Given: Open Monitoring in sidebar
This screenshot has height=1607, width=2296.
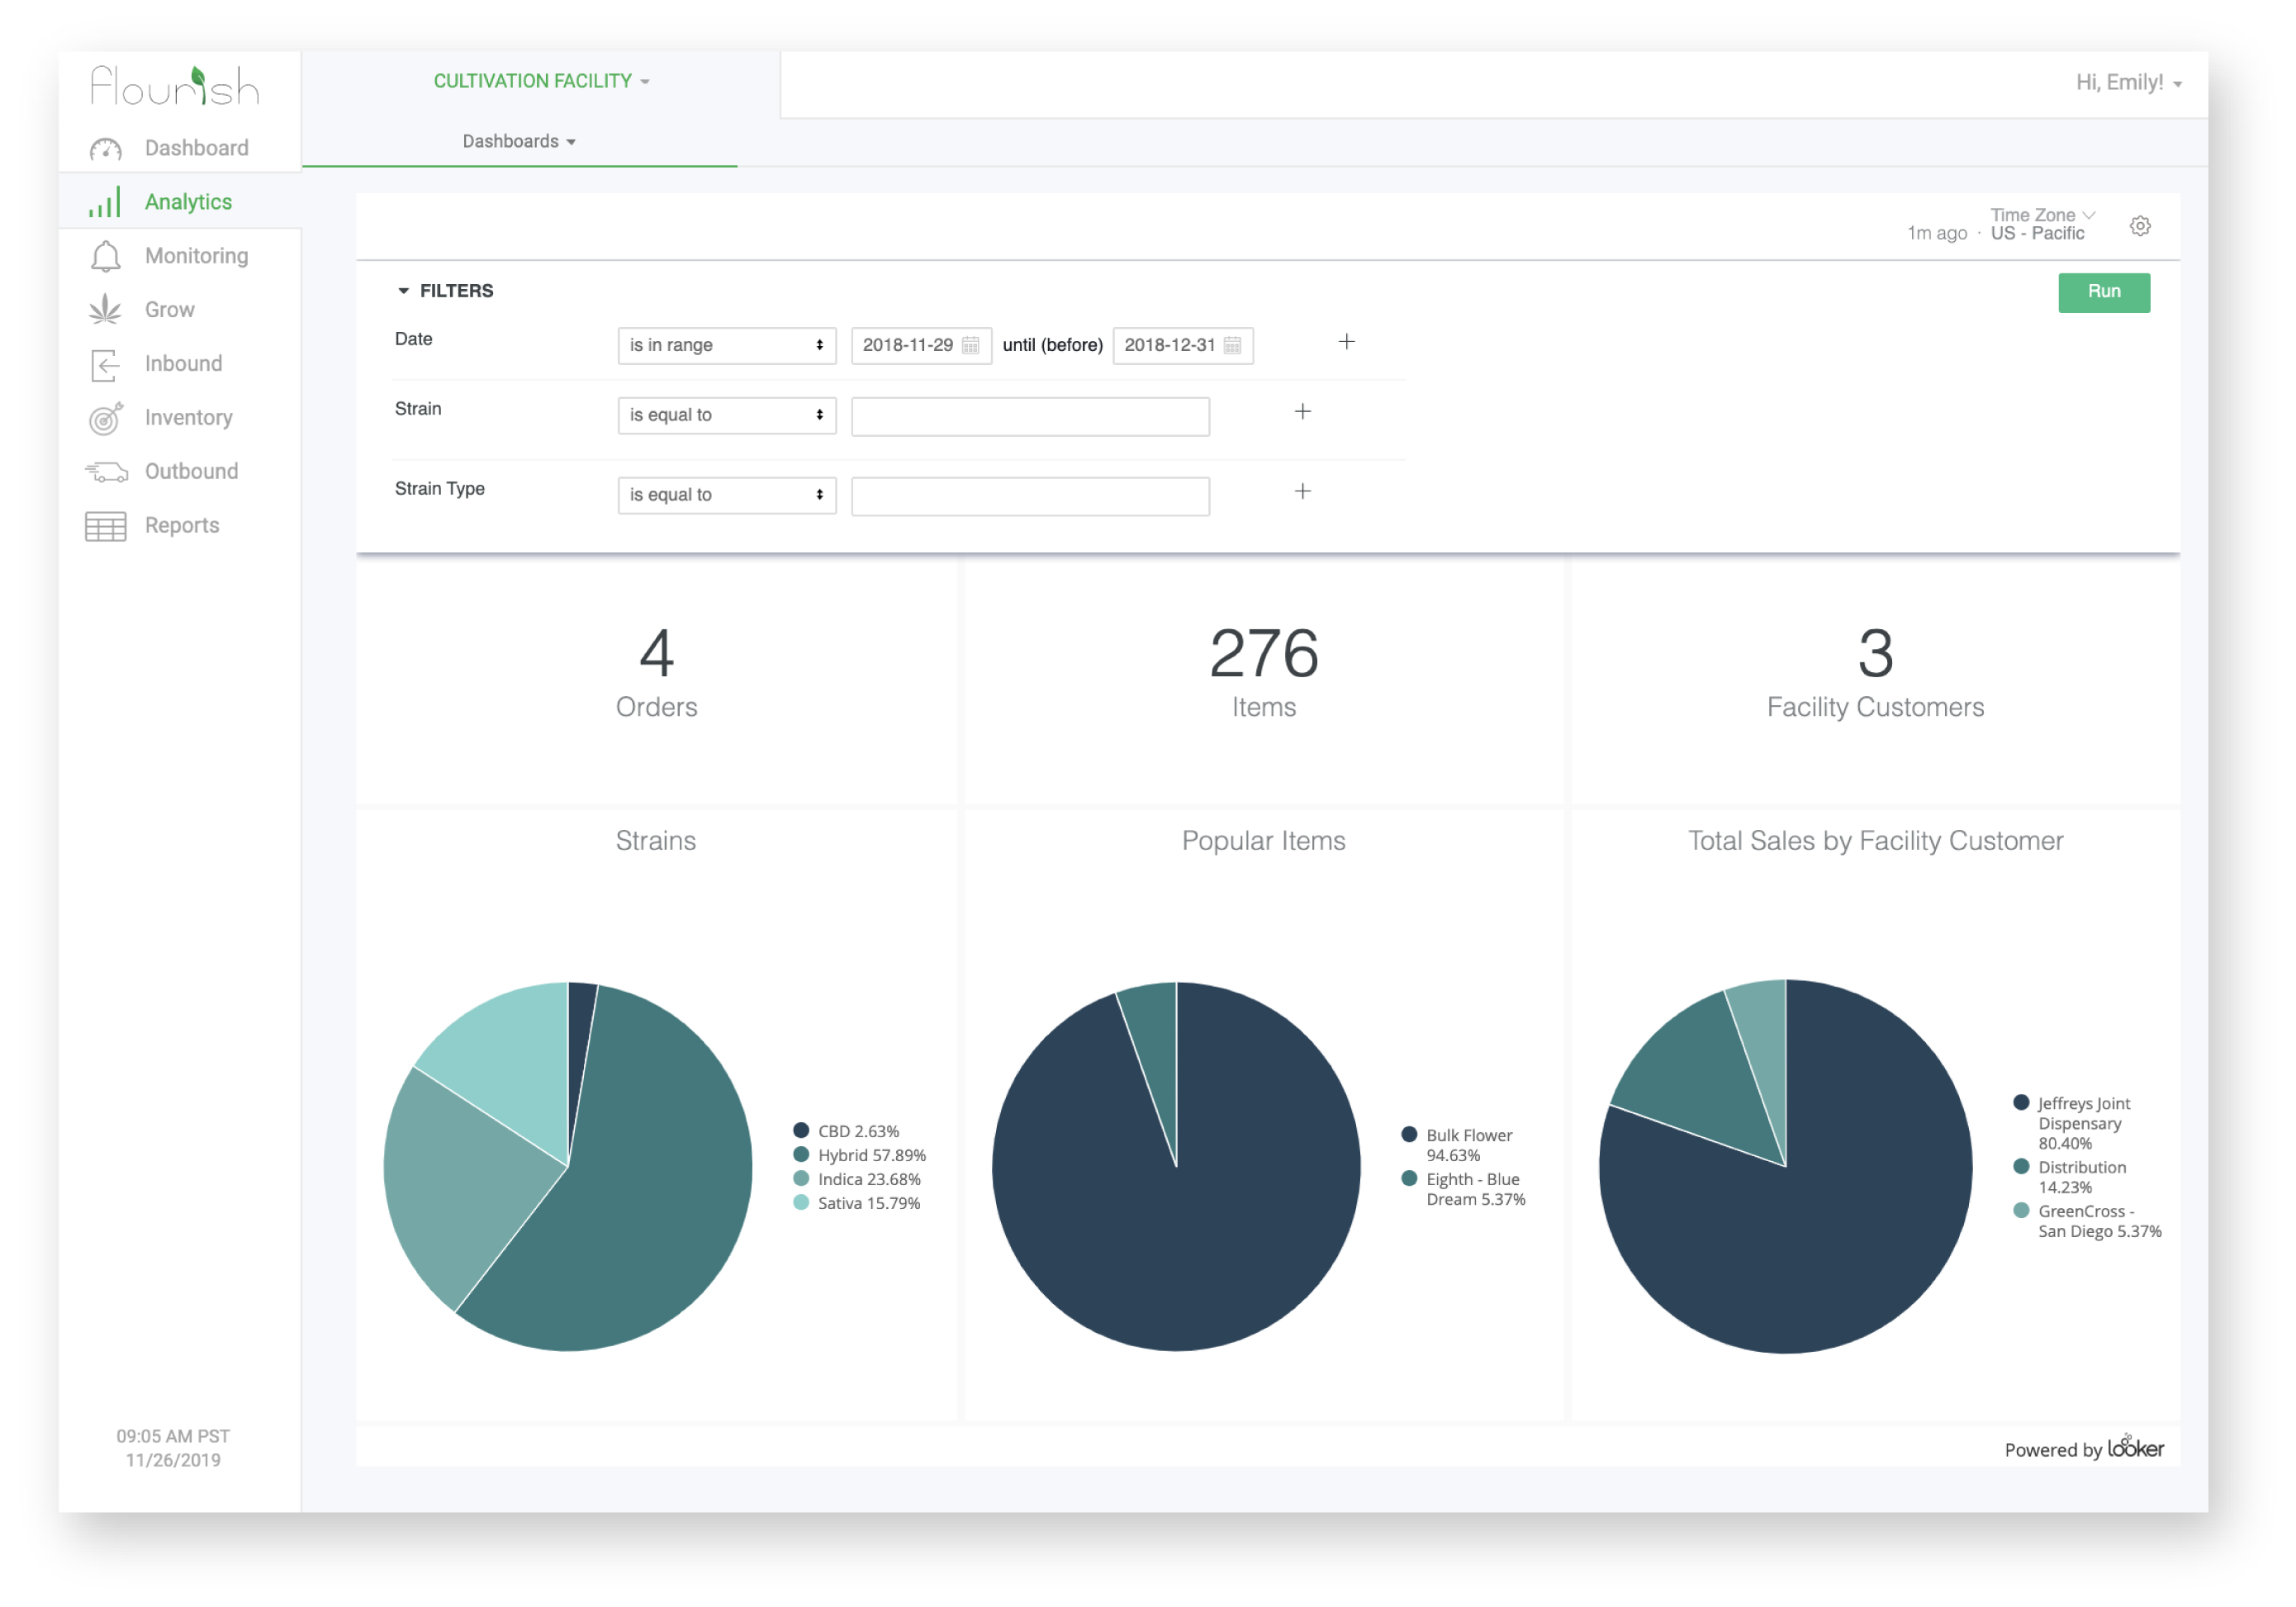Looking at the screenshot, I should click(x=180, y=256).
